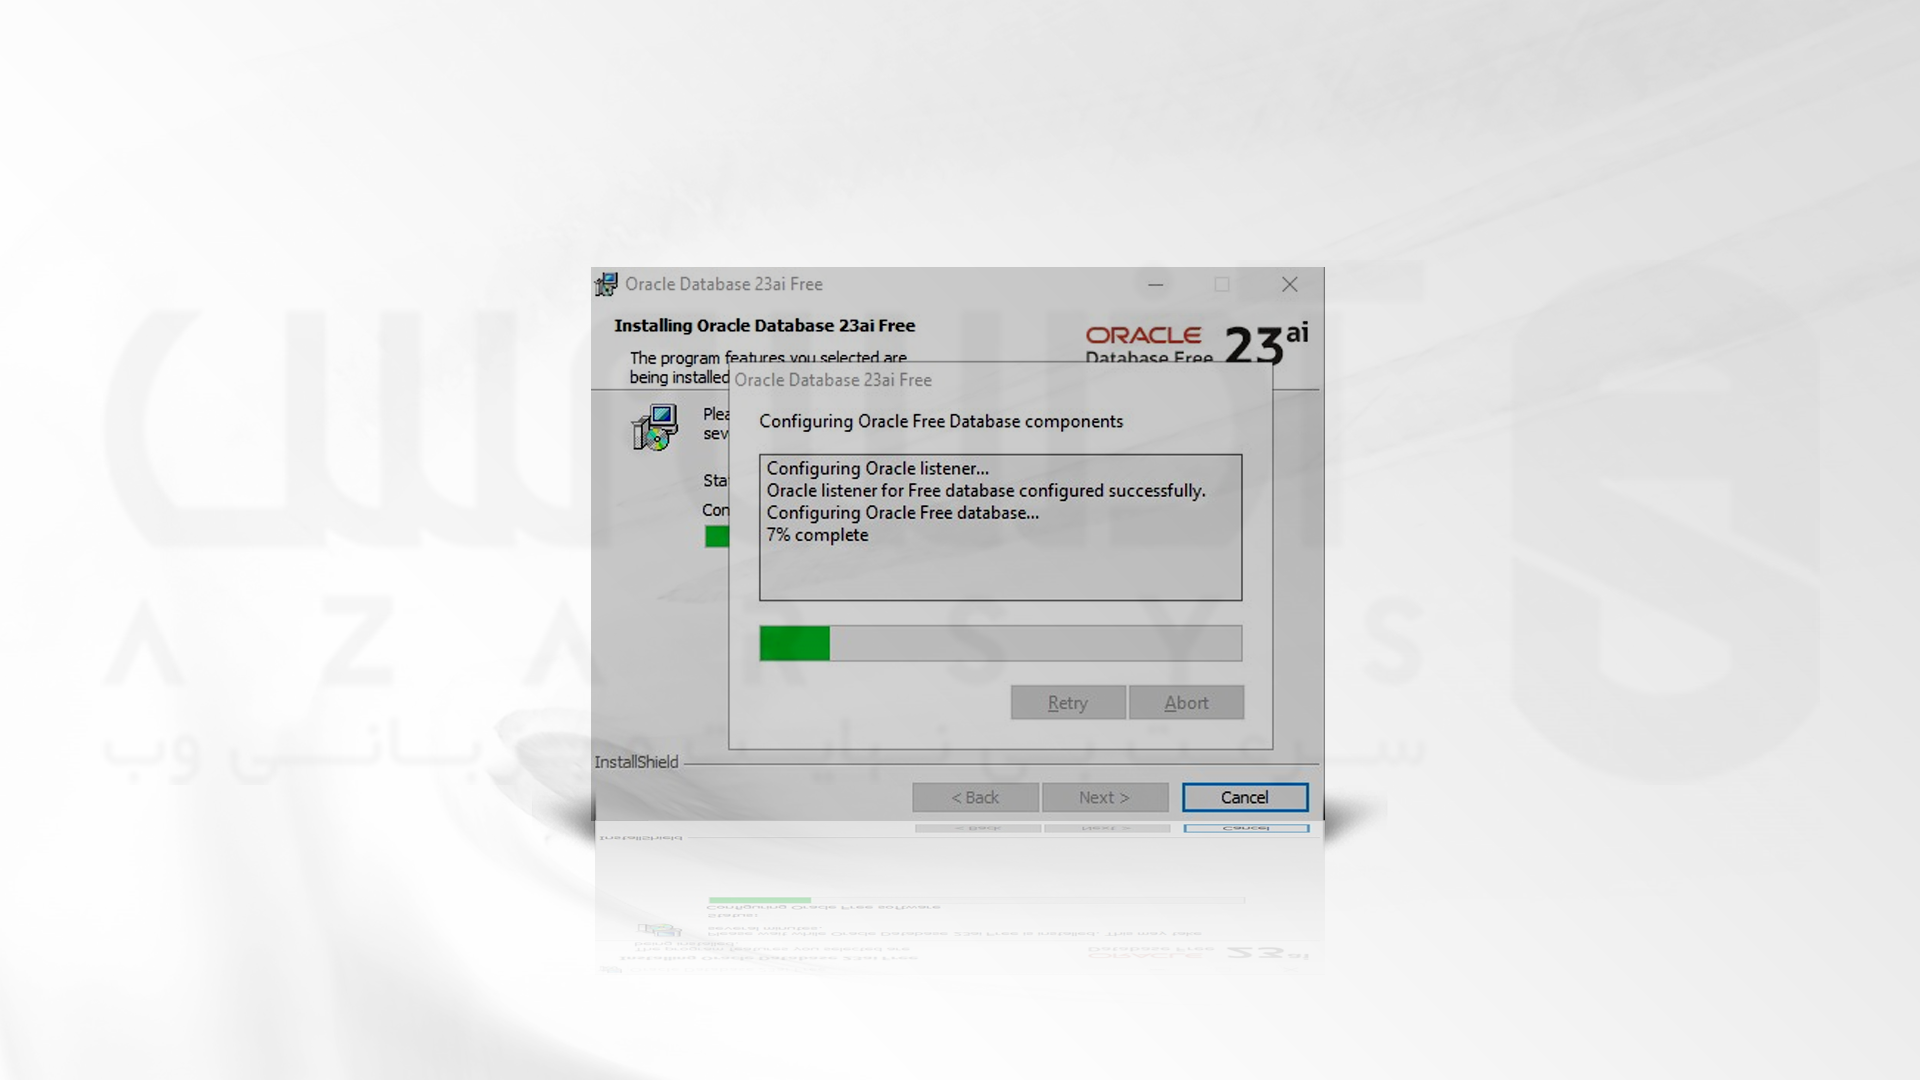This screenshot has height=1080, width=1920.
Task: Click the configuration status log text area
Action: (1000, 526)
